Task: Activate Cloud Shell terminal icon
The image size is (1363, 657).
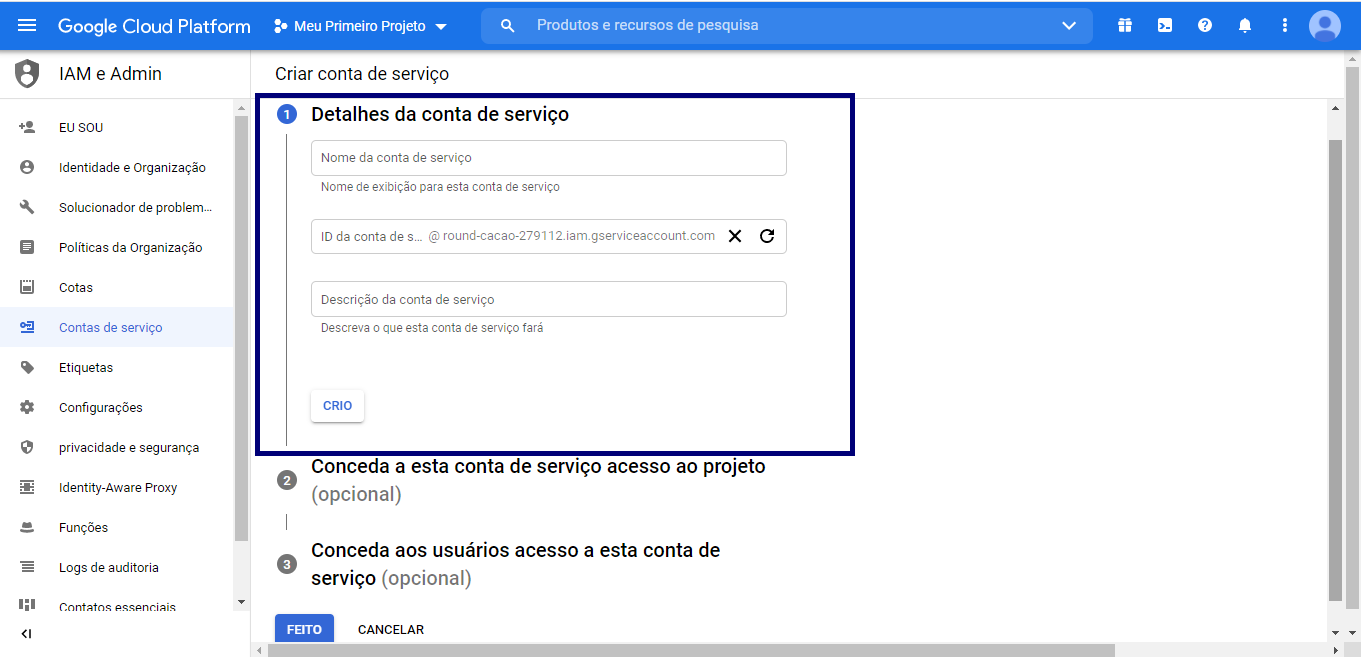Action: tap(1165, 26)
